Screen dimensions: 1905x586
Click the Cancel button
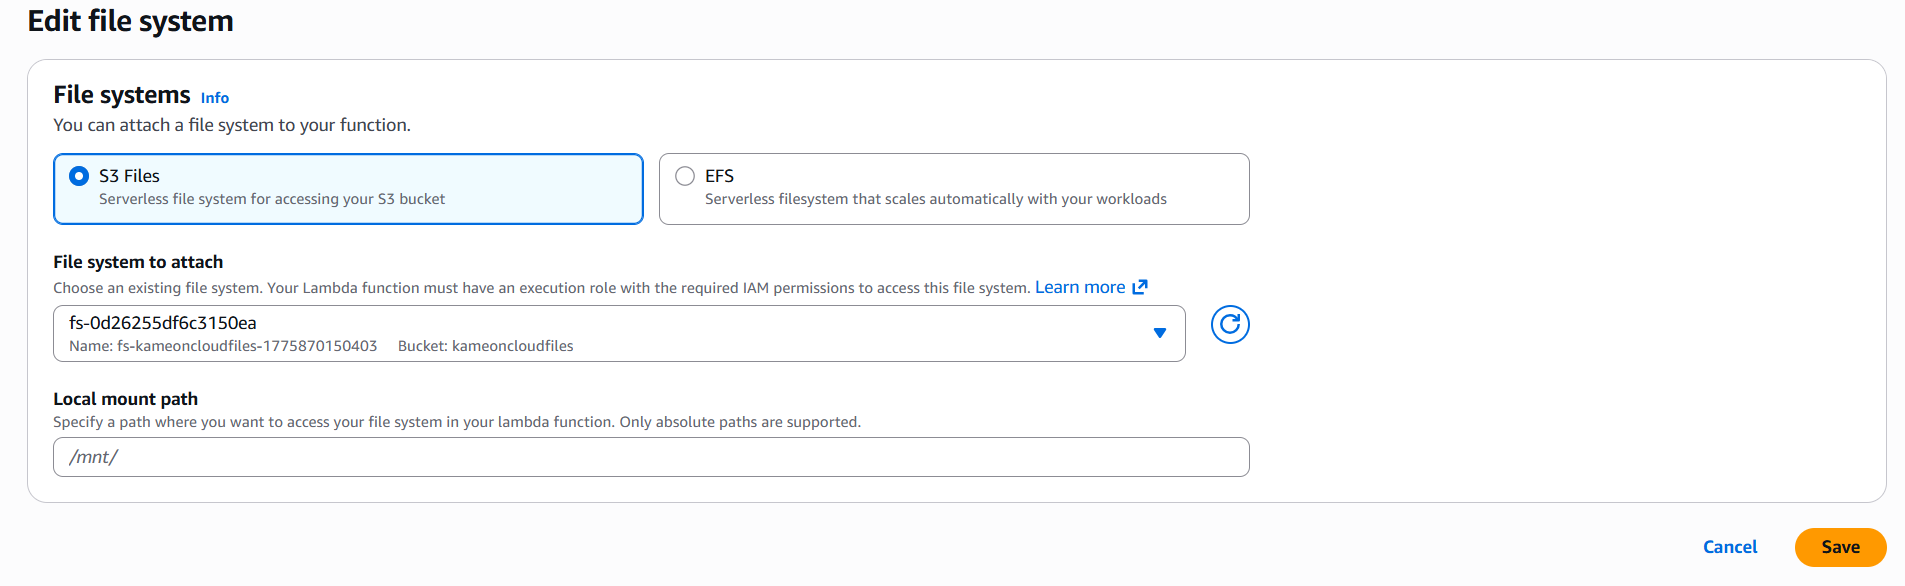[1730, 547]
